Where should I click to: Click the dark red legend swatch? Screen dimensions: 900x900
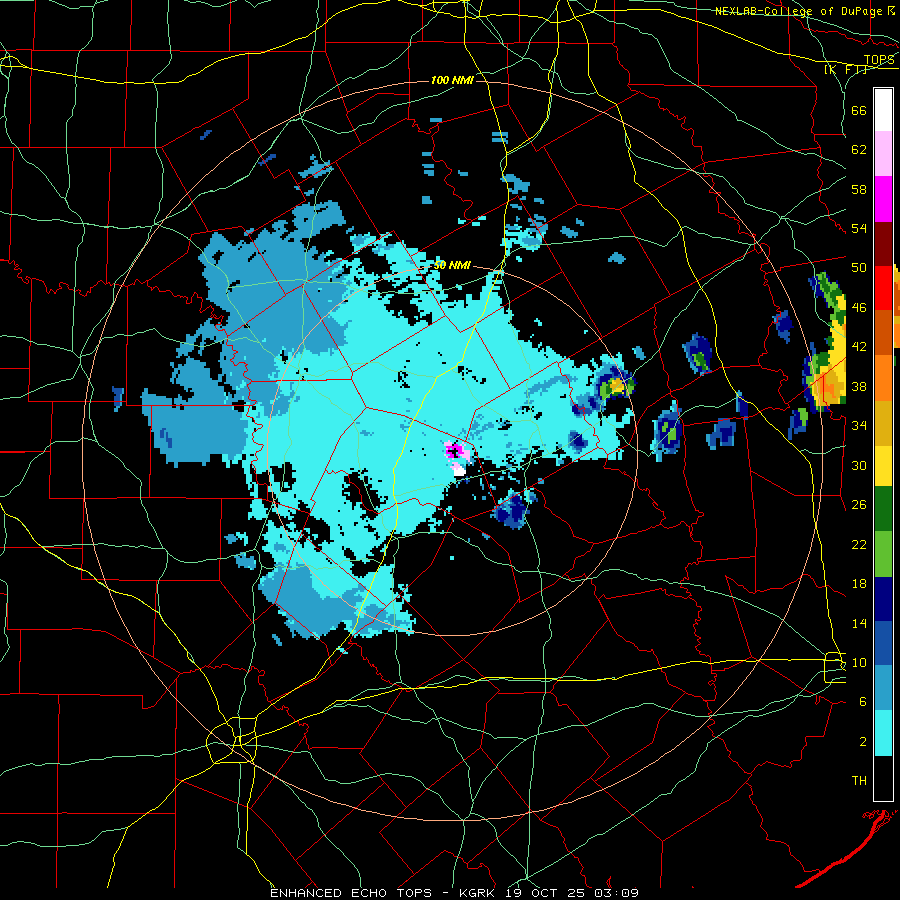[x=883, y=243]
